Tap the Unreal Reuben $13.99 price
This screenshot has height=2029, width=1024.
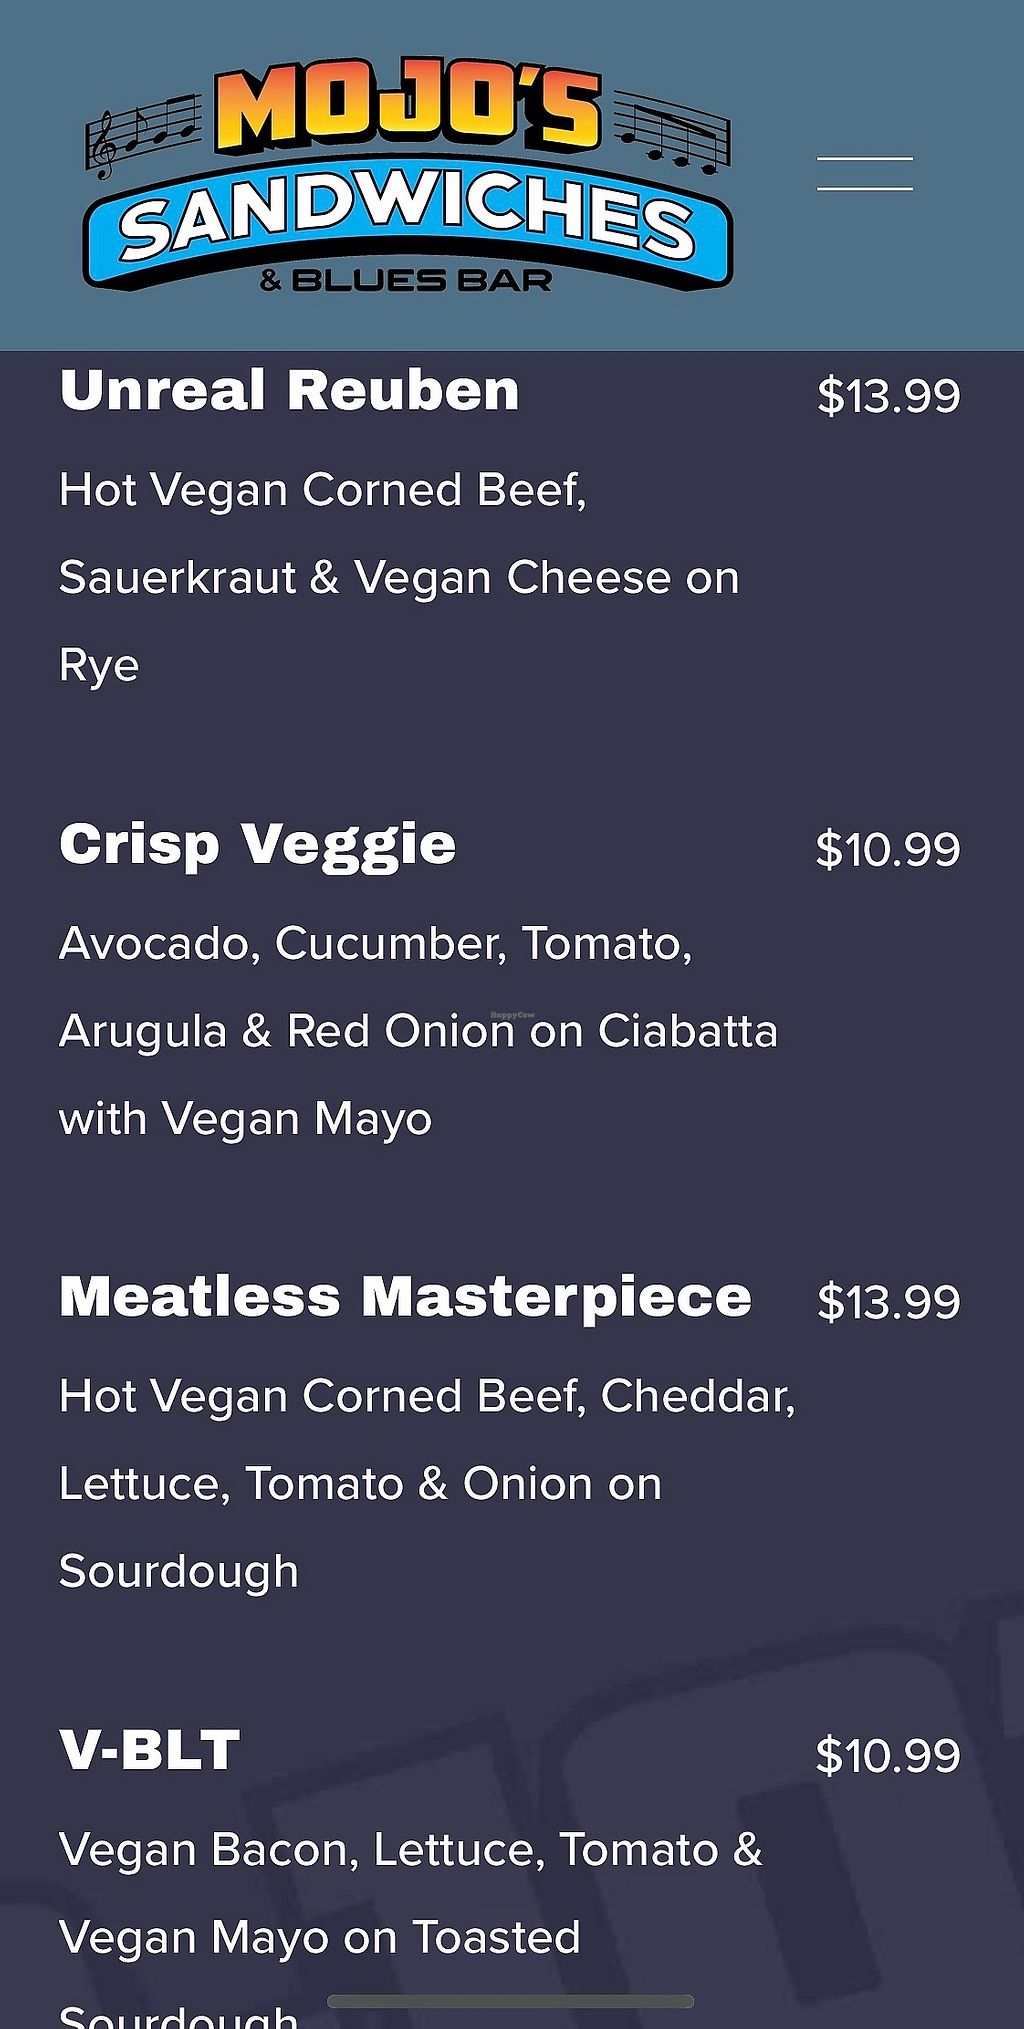point(888,396)
